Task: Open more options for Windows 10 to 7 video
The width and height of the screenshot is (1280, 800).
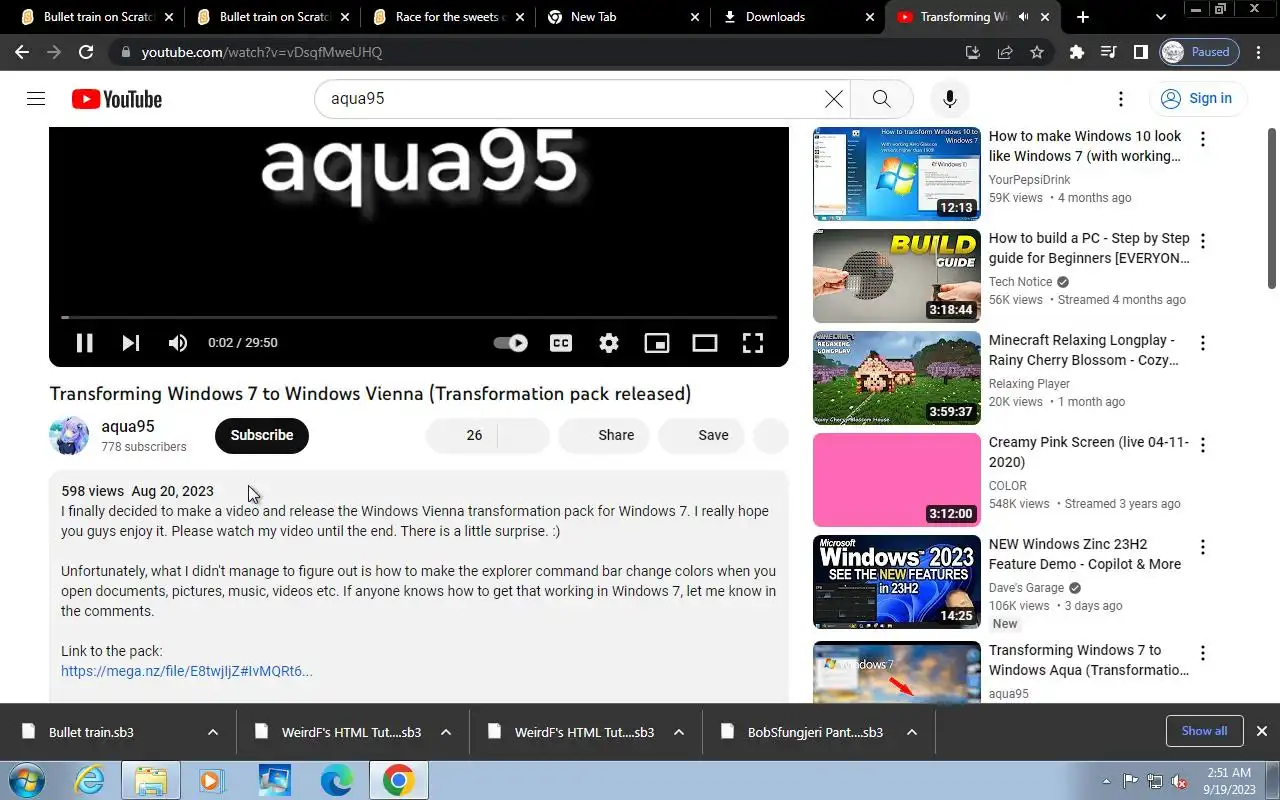Action: [x=1203, y=139]
